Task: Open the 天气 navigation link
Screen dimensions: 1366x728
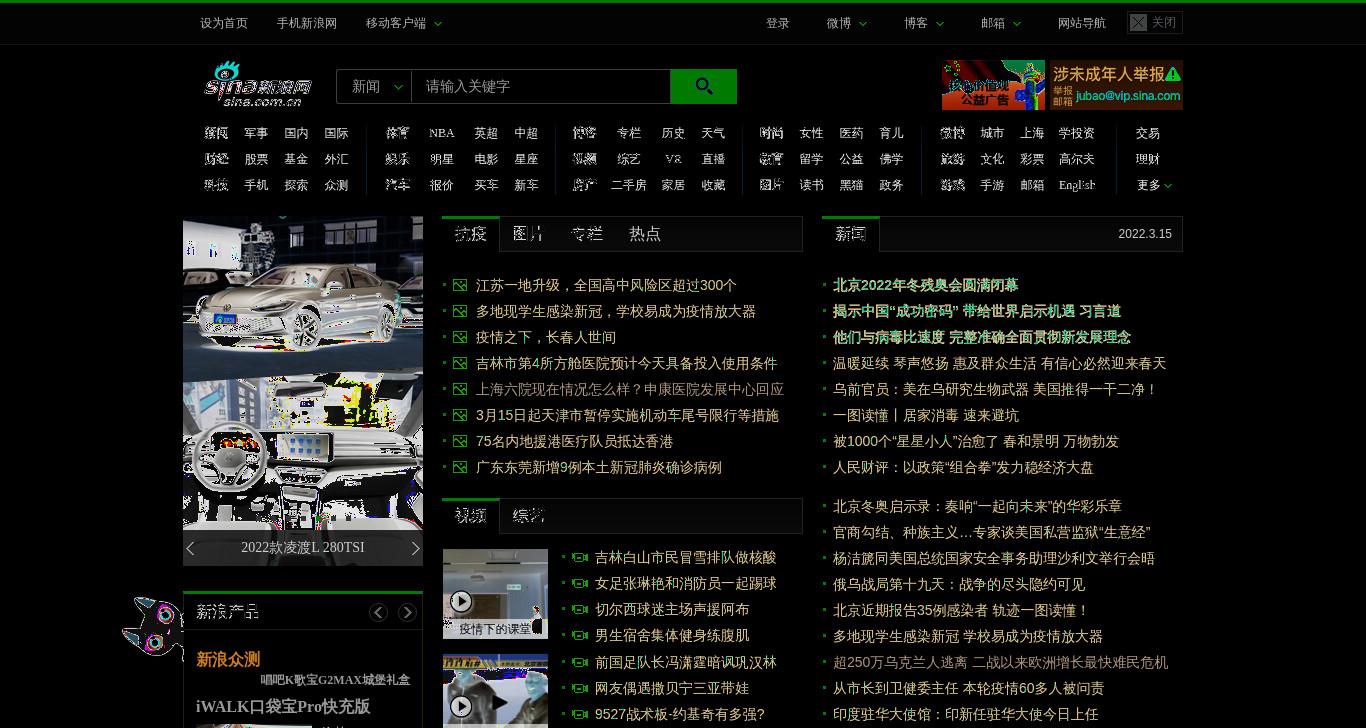Action: click(x=713, y=133)
